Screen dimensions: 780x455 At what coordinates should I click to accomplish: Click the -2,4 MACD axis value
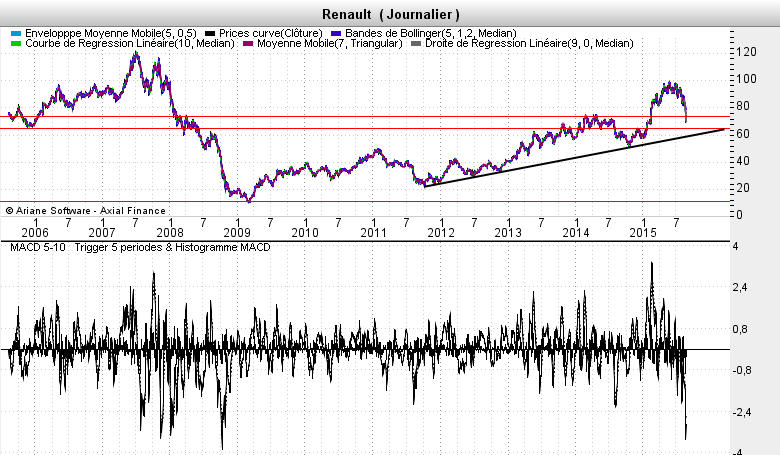[740, 412]
